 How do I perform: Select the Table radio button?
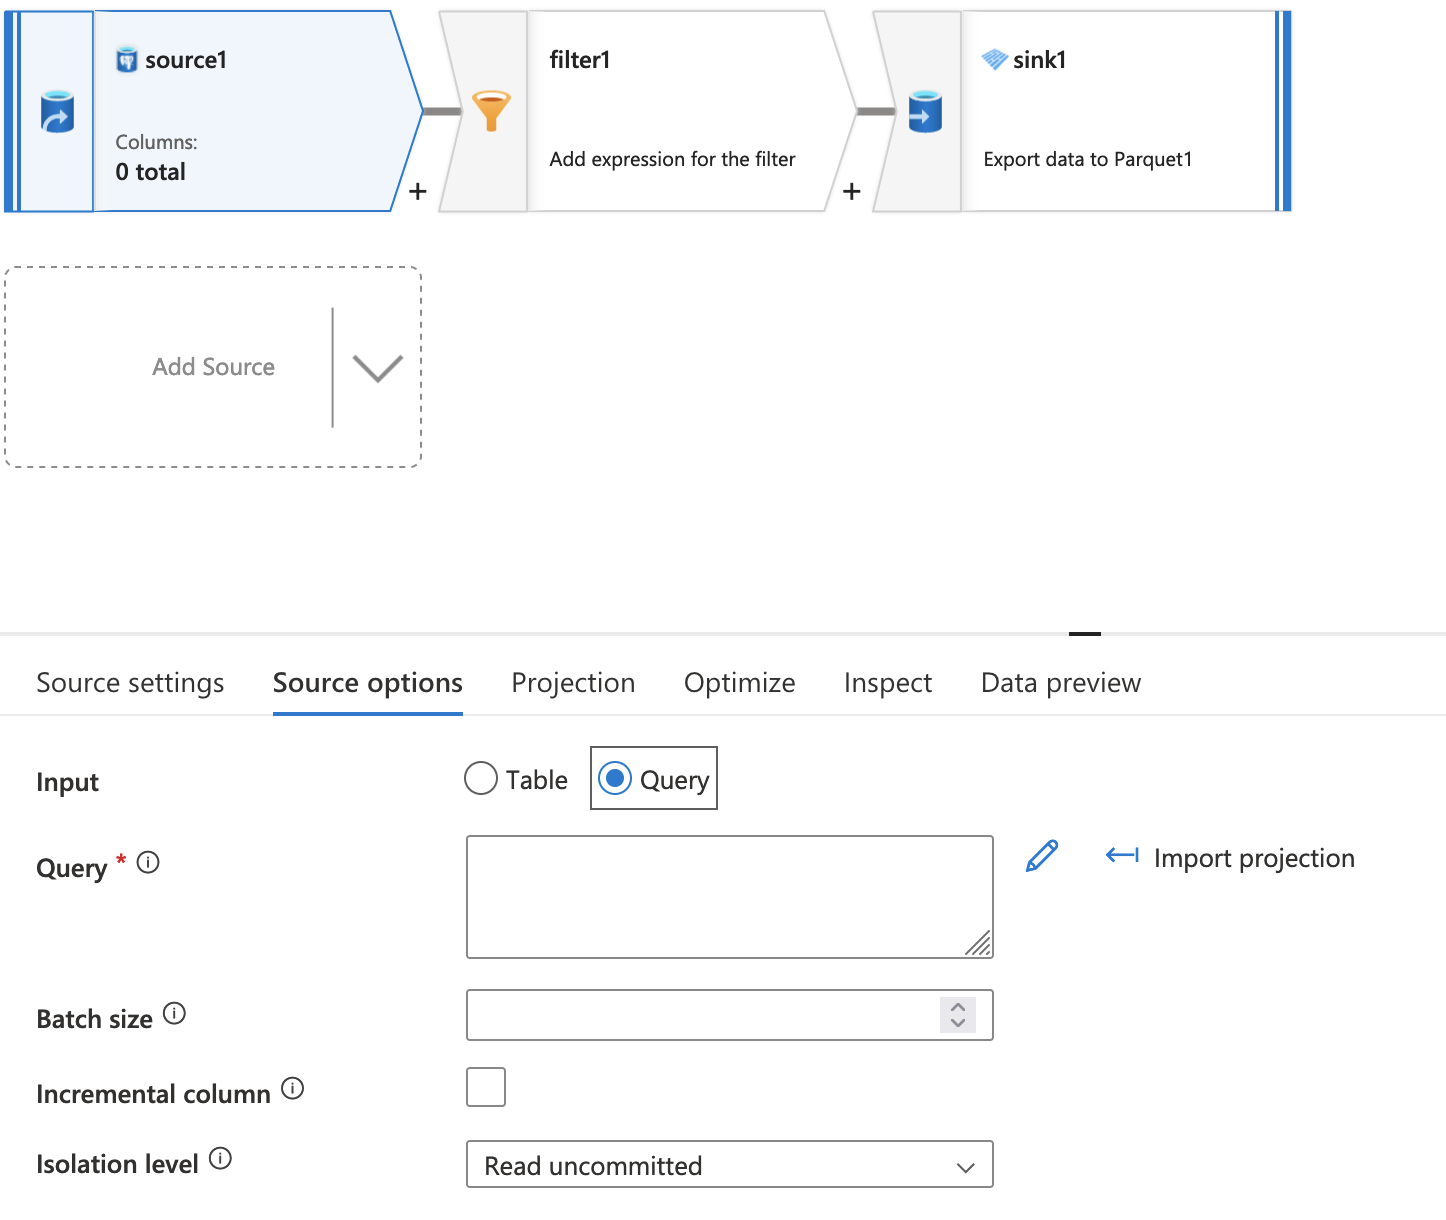click(x=481, y=778)
